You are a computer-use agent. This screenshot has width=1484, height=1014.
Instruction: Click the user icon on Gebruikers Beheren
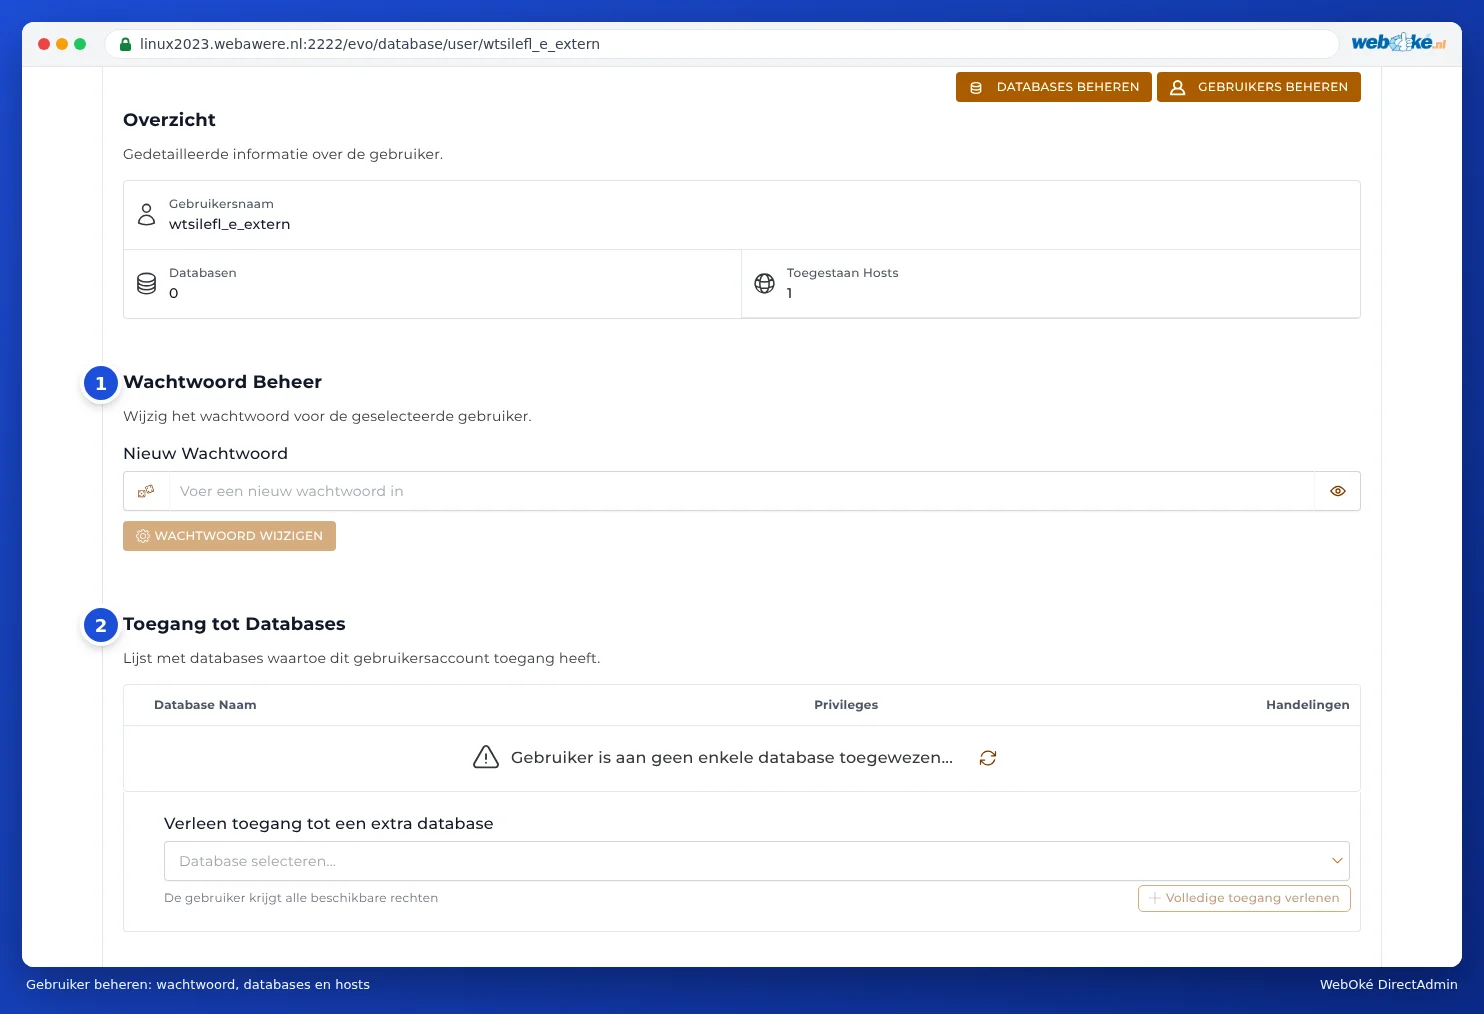(1178, 88)
